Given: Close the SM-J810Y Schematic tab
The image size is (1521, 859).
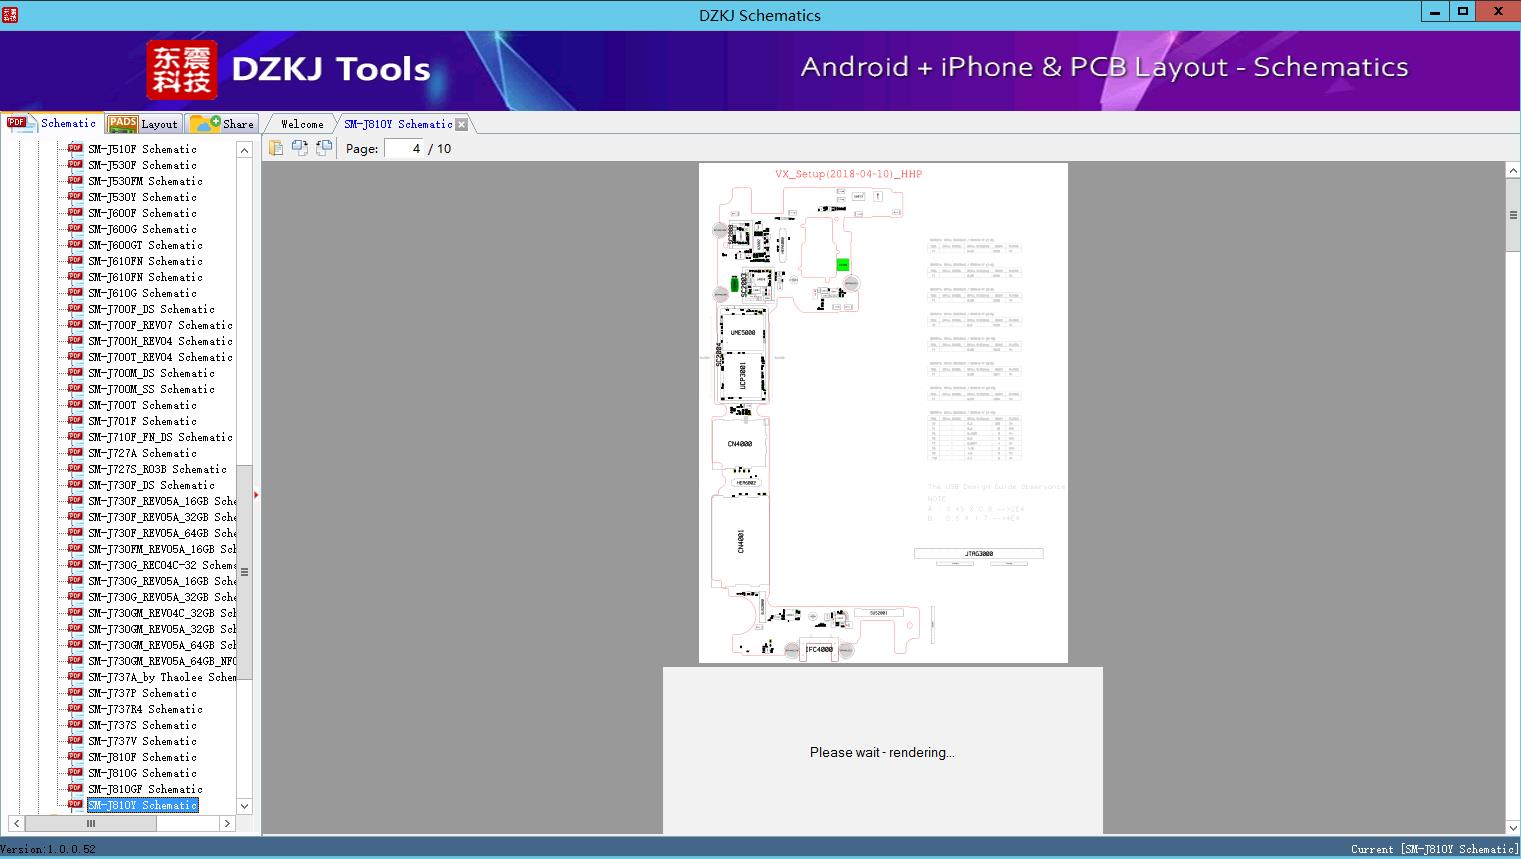Looking at the screenshot, I should pos(461,124).
